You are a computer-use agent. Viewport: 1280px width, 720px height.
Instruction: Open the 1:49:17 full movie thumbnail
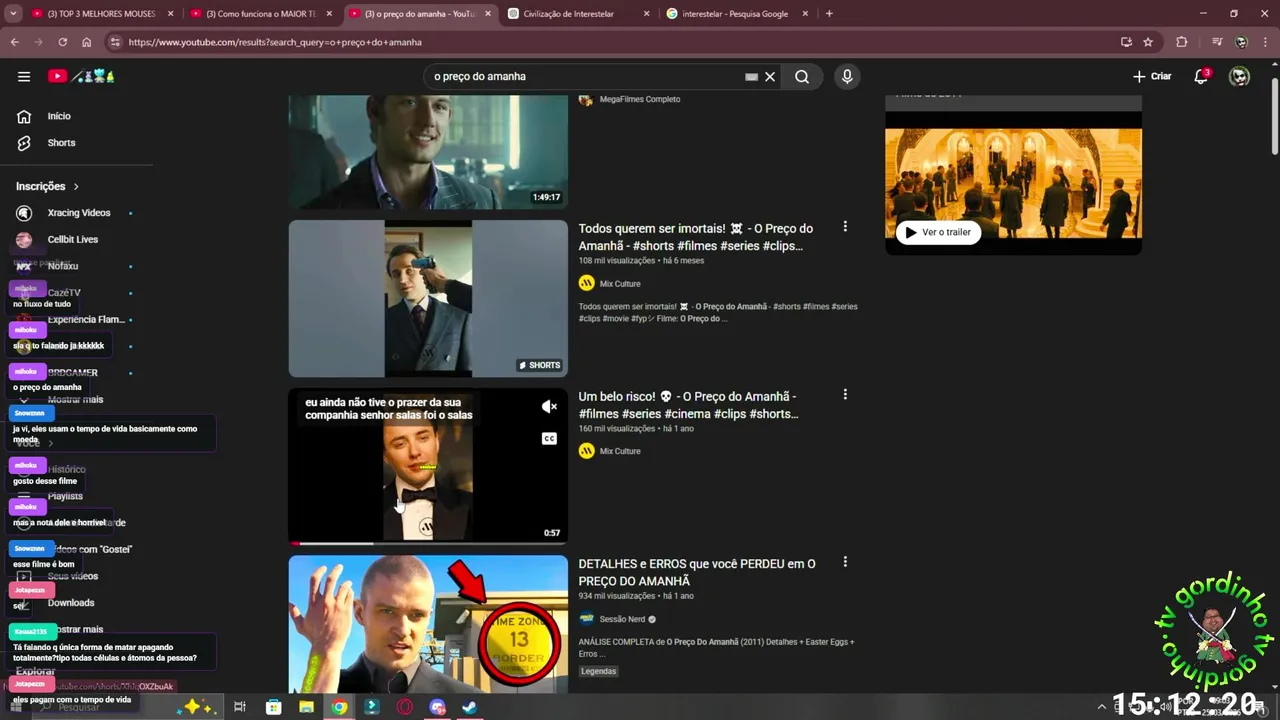point(428,152)
